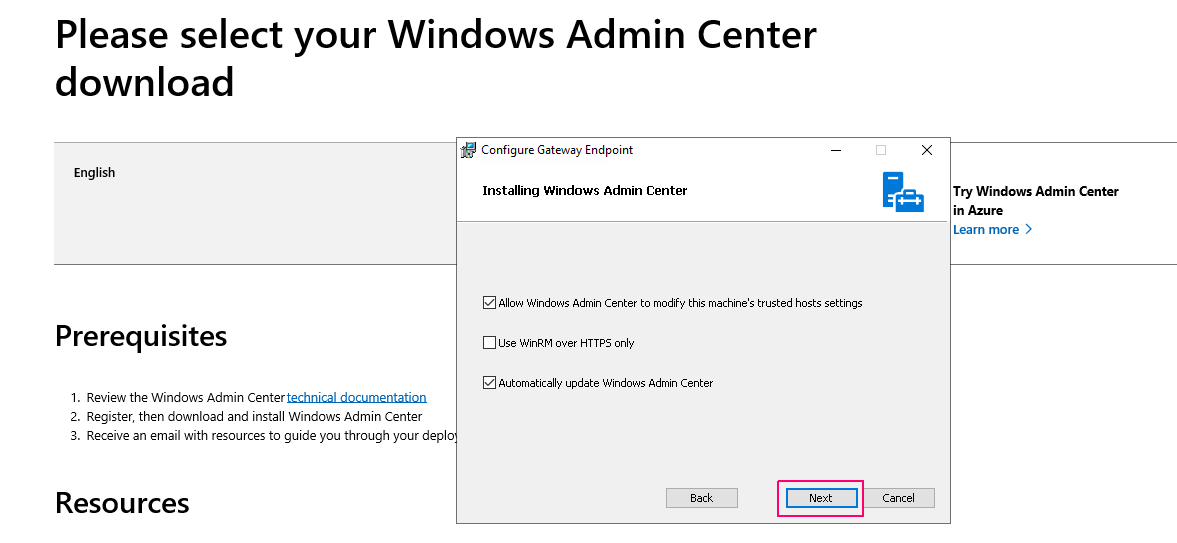Click the Prerequisites section heading
Viewport: 1177px width, 543px height.
coord(141,336)
